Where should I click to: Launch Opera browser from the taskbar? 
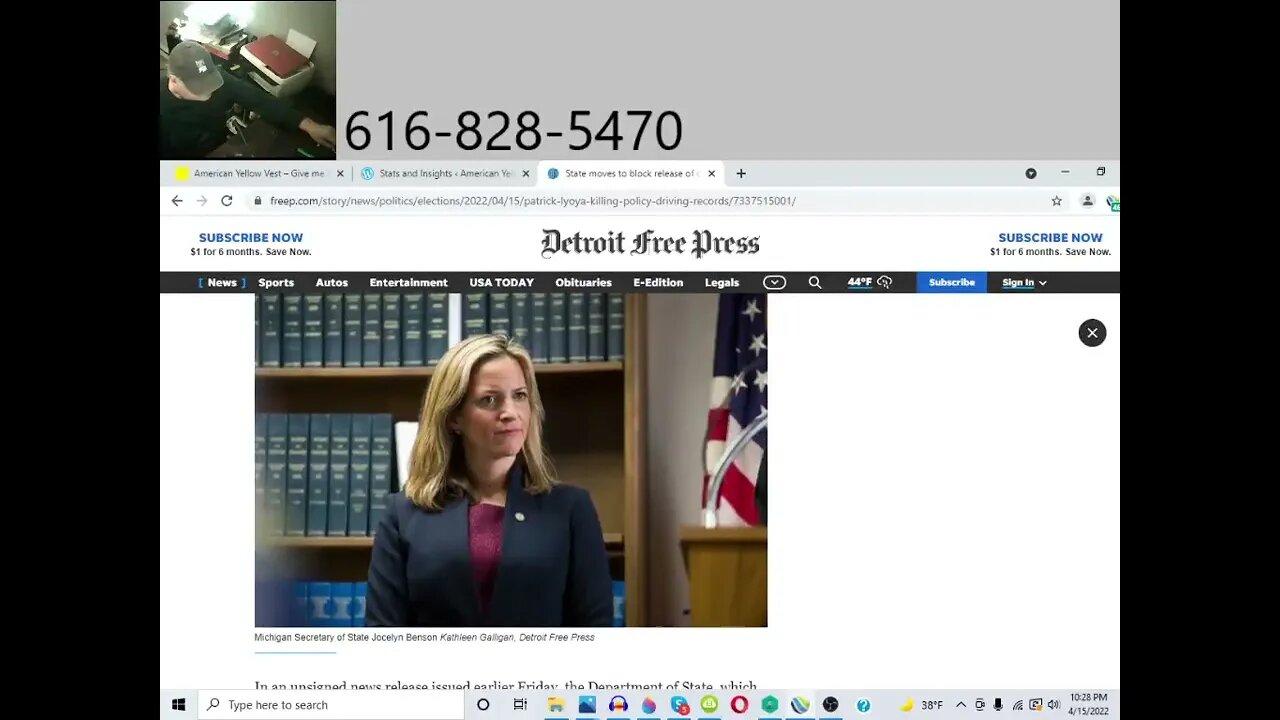[x=739, y=705]
